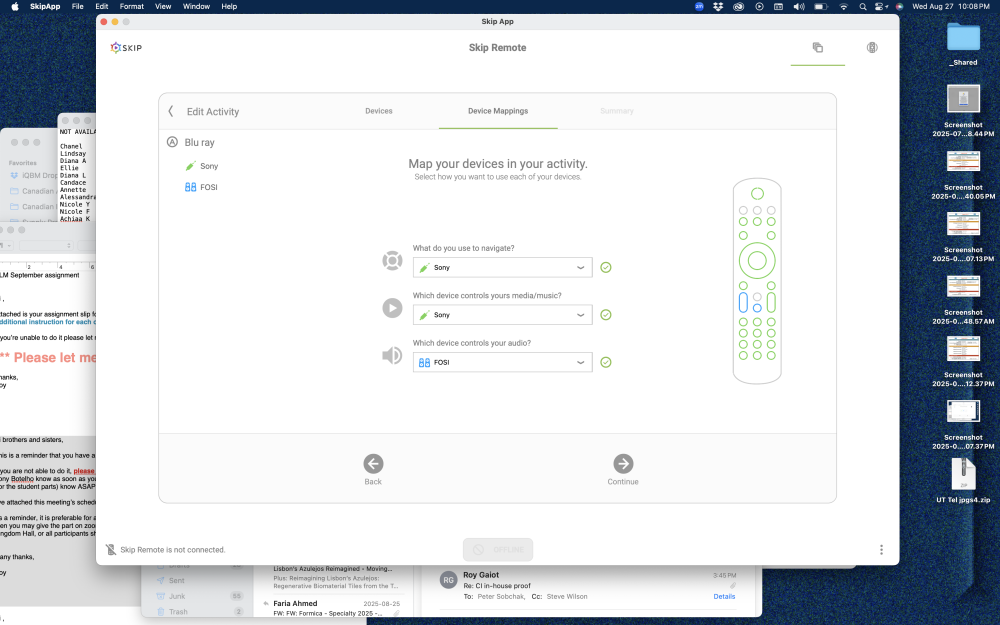Open the three-dot more options menu
The image size is (1000, 625).
pyautogui.click(x=881, y=550)
